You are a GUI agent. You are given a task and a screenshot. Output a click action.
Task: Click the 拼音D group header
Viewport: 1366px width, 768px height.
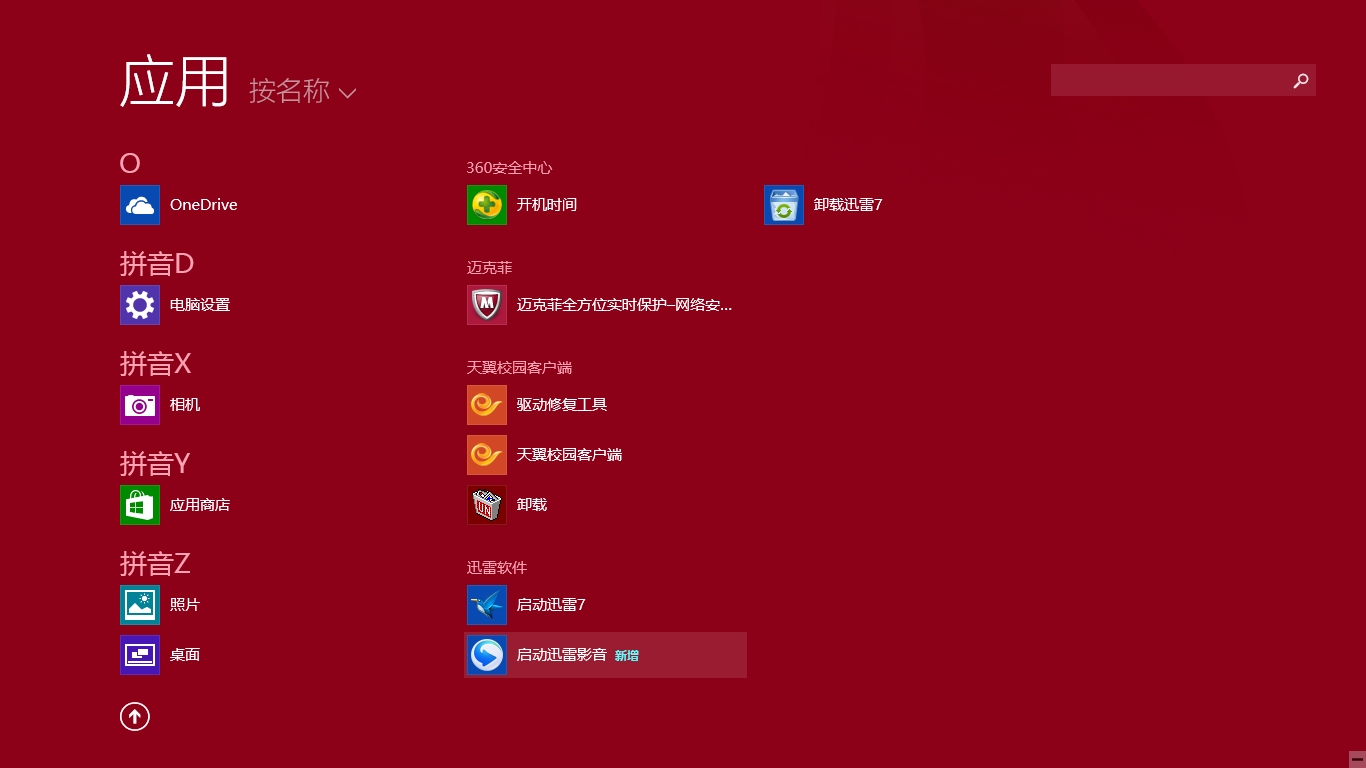click(157, 264)
